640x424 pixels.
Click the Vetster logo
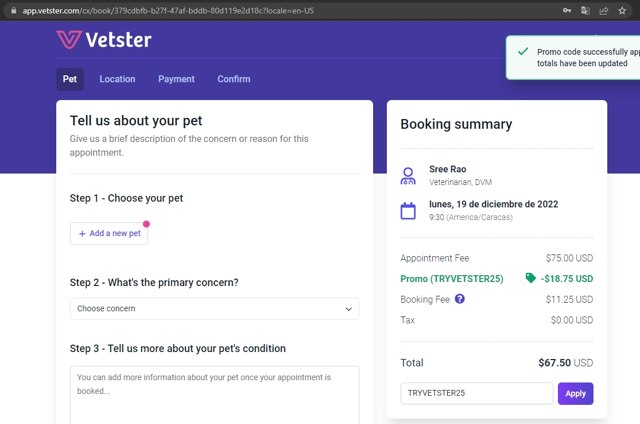tap(104, 40)
